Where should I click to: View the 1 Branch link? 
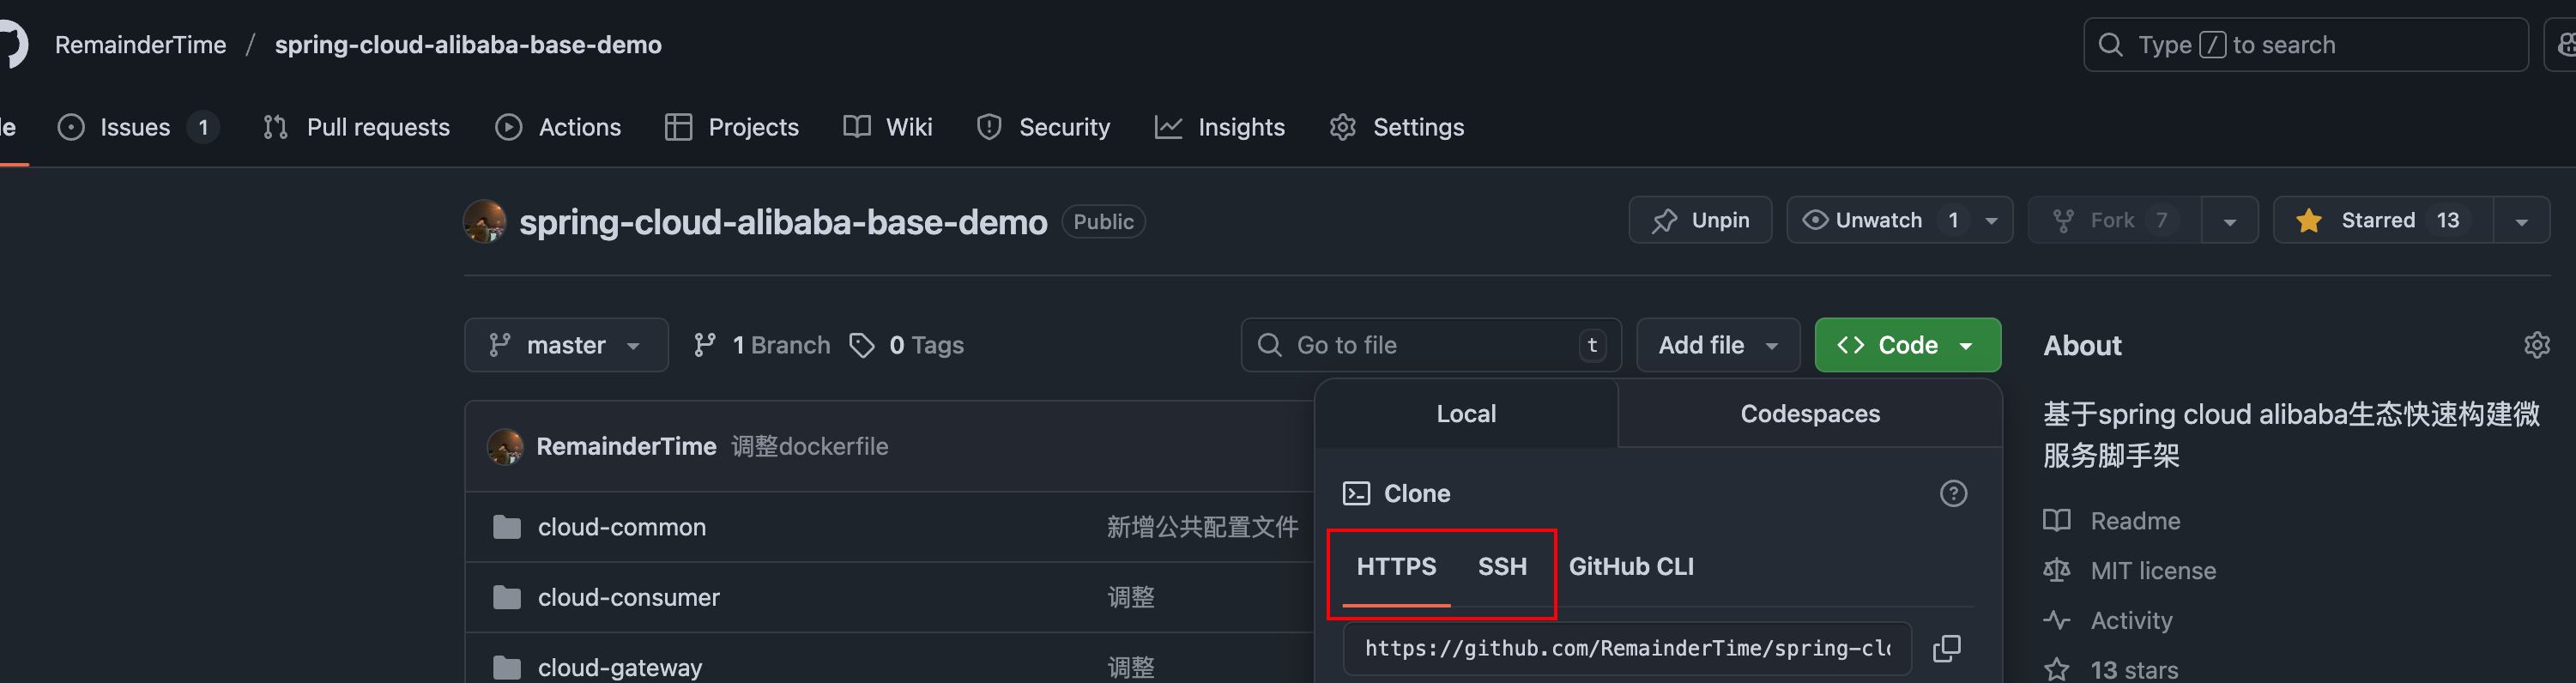tap(762, 345)
